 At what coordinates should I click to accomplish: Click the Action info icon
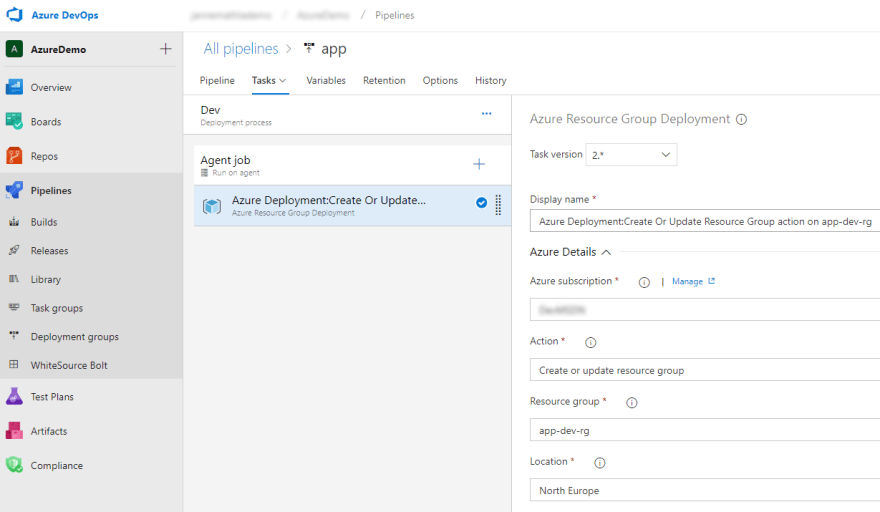click(x=590, y=342)
